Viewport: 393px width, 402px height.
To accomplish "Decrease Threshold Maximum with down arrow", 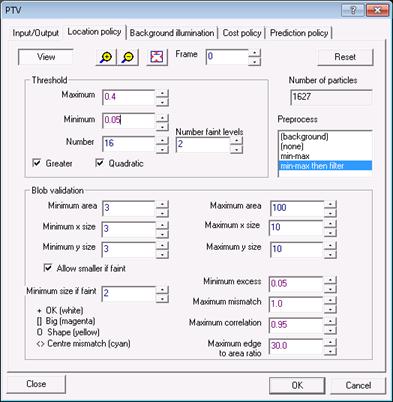I will click(x=162, y=102).
